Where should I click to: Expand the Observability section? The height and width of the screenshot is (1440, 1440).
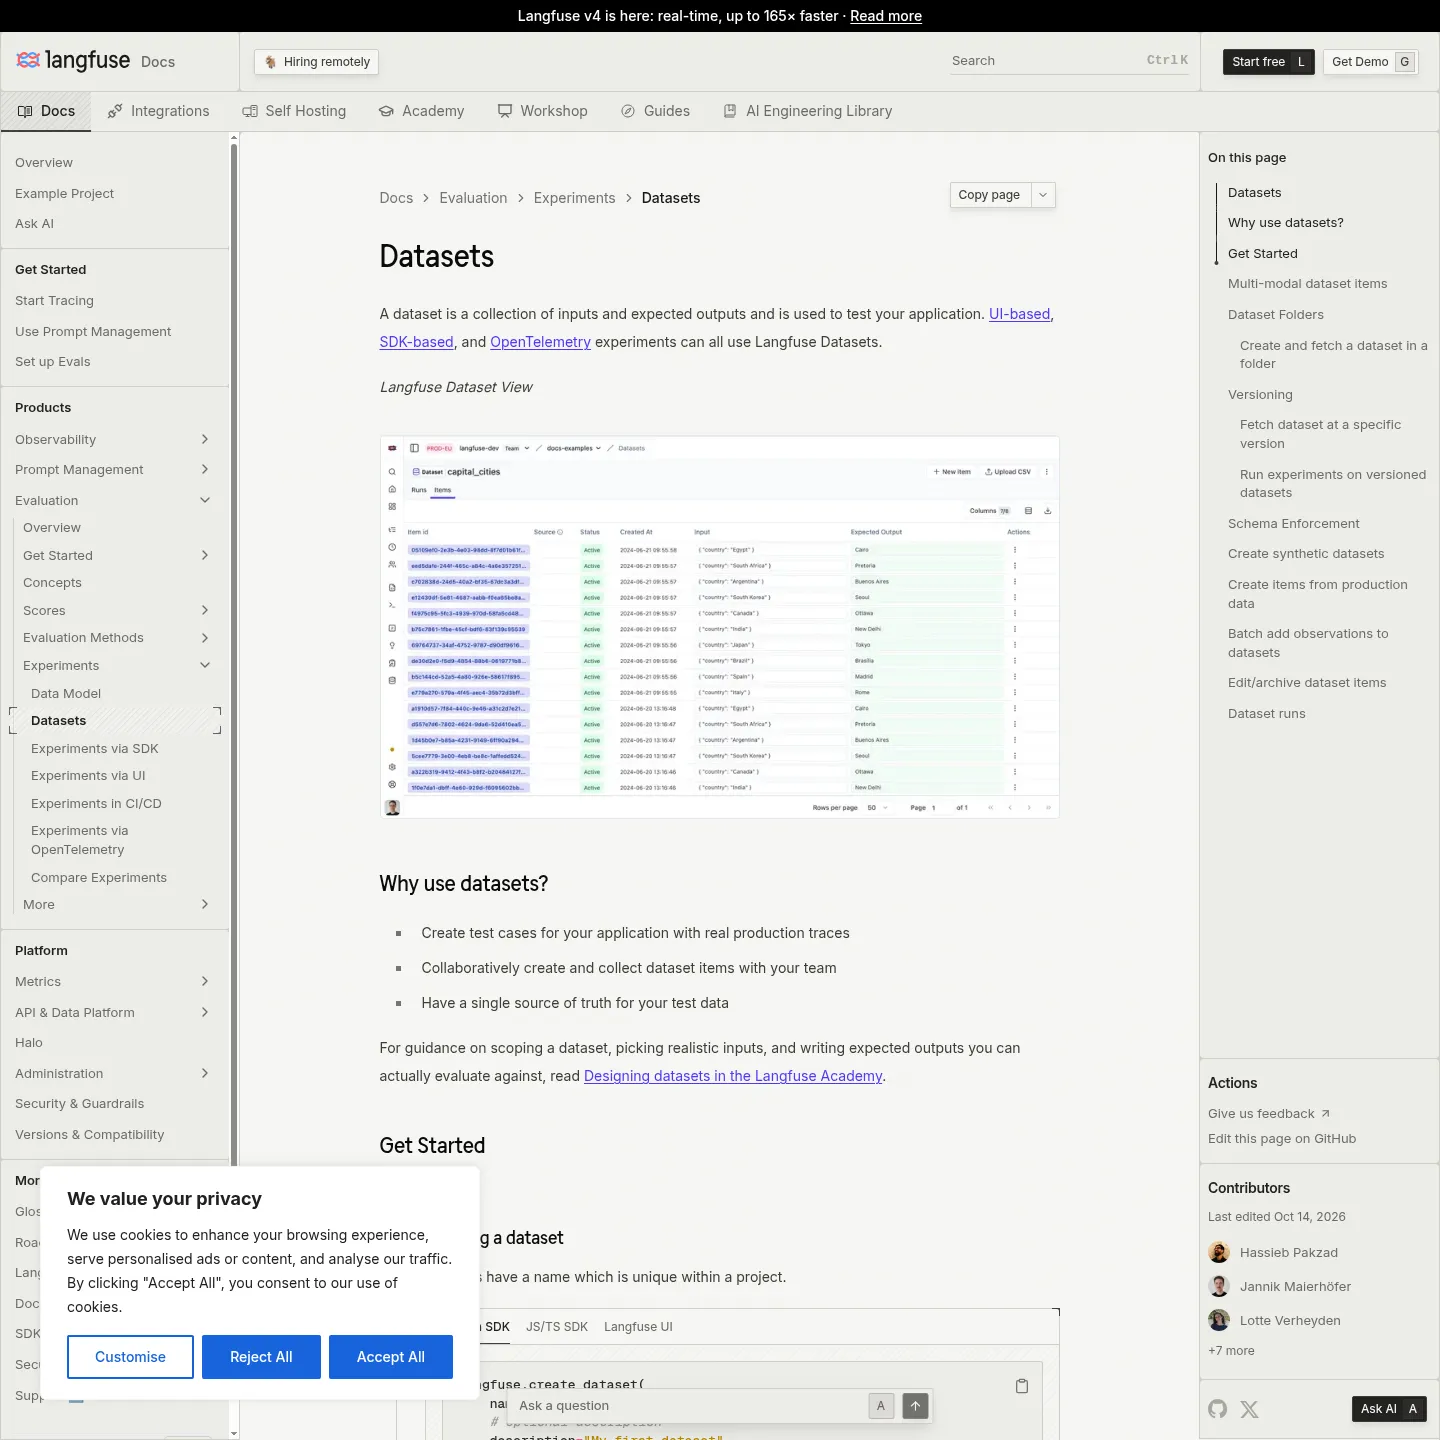click(205, 439)
